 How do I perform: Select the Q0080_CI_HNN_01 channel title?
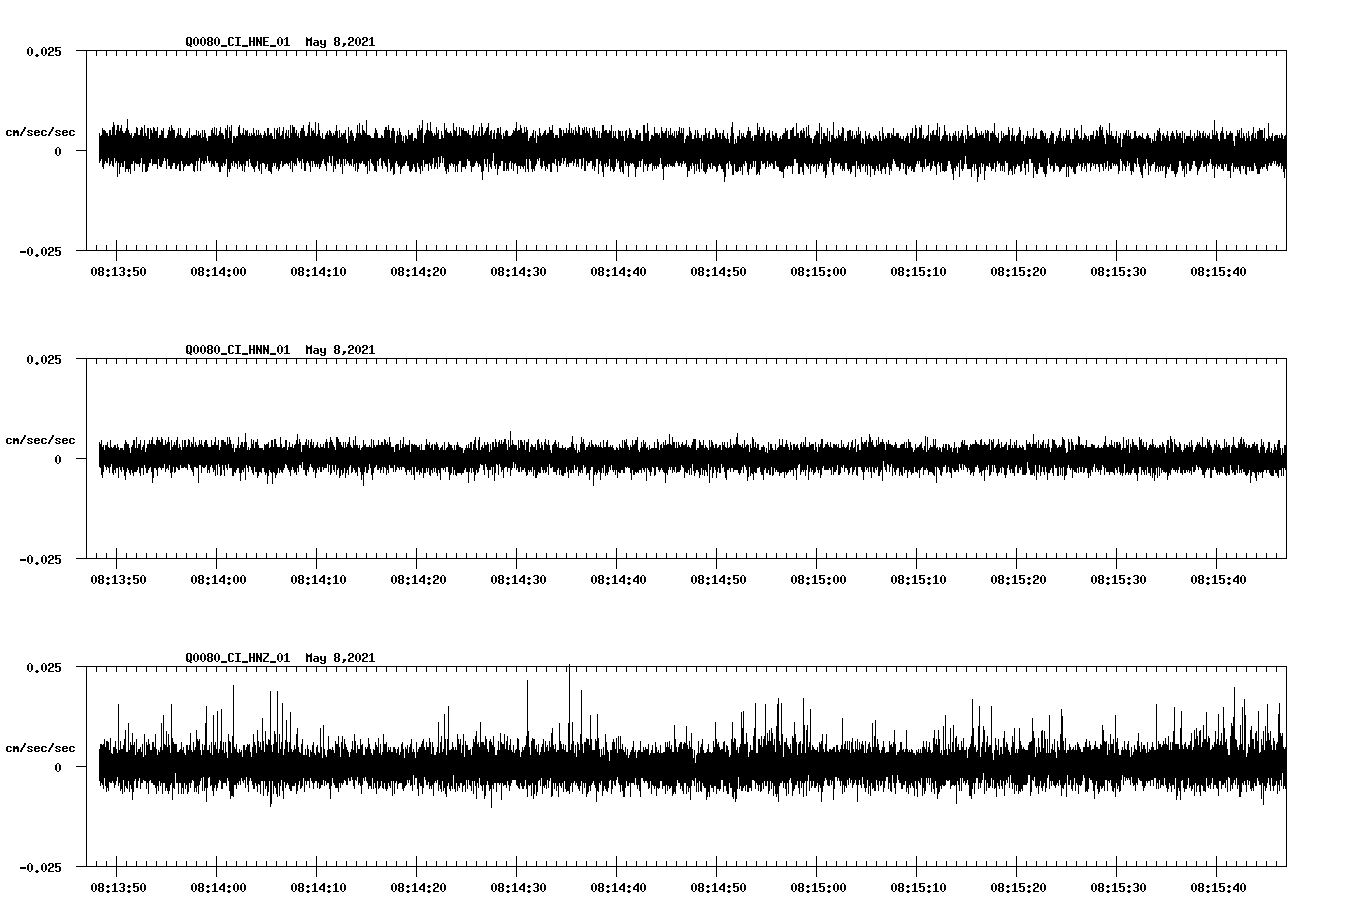pos(237,350)
